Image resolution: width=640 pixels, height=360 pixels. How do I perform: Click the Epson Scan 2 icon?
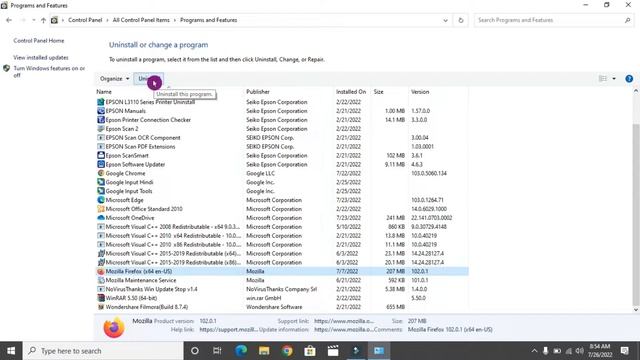click(x=101, y=129)
